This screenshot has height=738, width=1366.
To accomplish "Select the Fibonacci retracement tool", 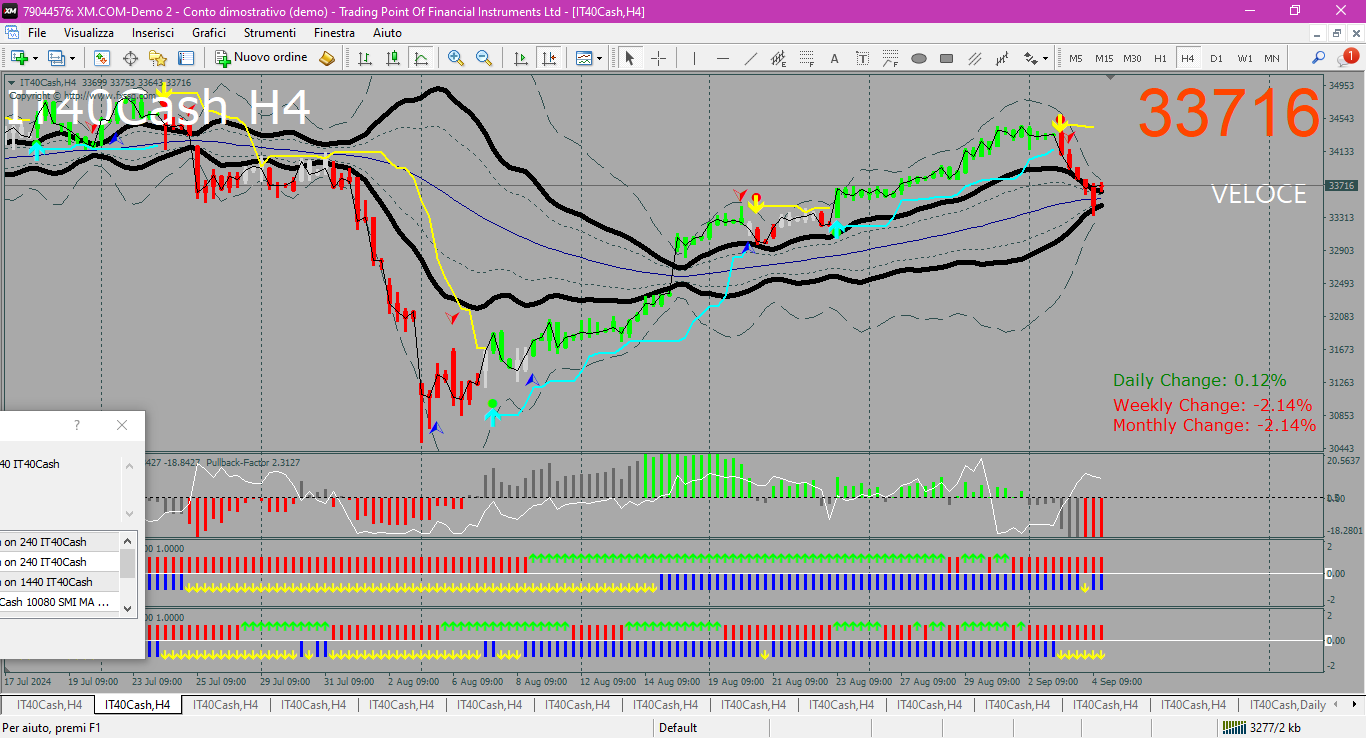I will tap(807, 58).
